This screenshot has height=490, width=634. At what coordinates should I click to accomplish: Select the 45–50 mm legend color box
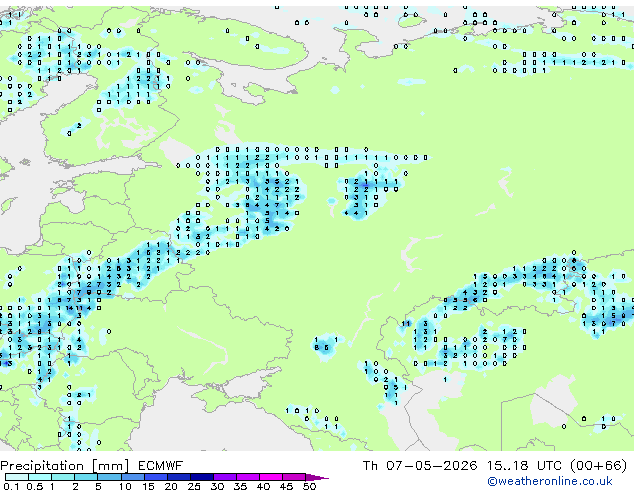[294, 477]
